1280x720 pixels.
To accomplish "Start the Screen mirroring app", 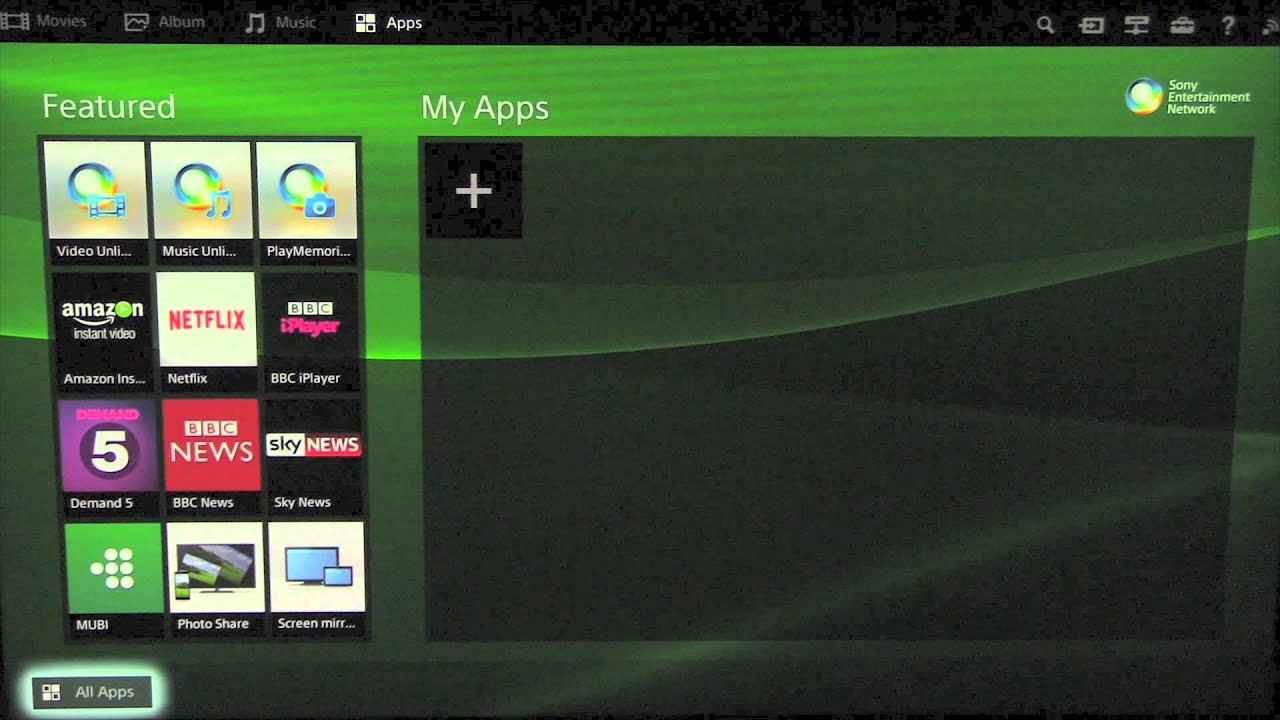I will (x=317, y=579).
